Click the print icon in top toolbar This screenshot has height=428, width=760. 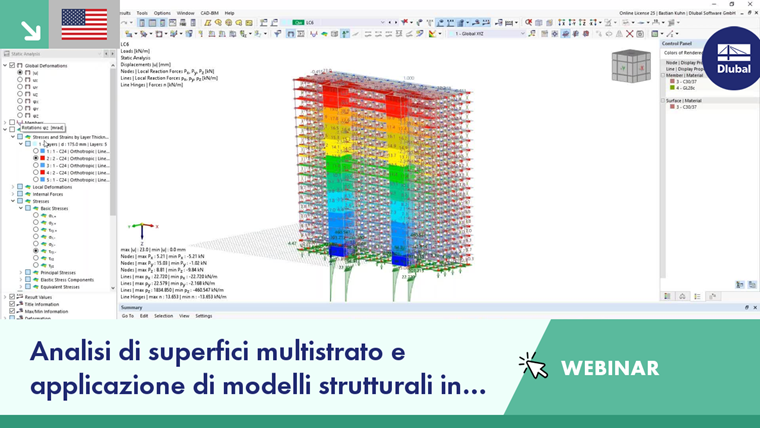[x=183, y=23]
